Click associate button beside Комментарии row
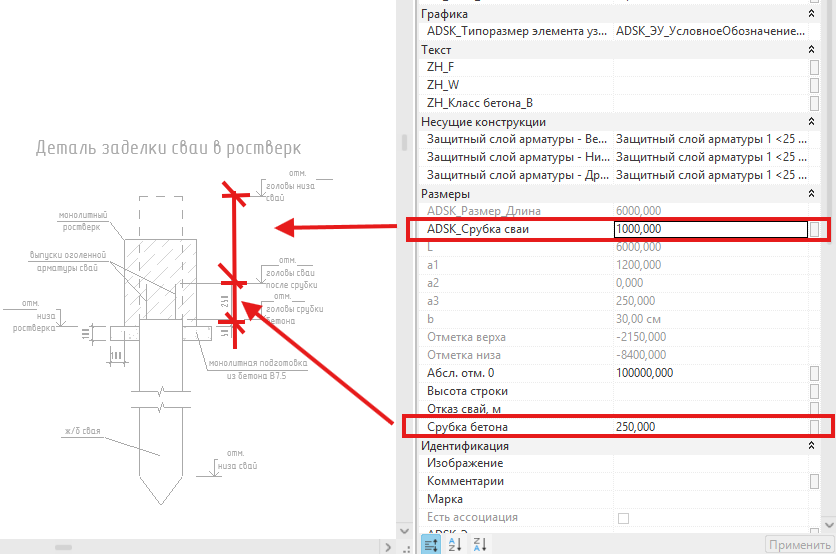Image resolution: width=836 pixels, height=554 pixels. pos(814,481)
